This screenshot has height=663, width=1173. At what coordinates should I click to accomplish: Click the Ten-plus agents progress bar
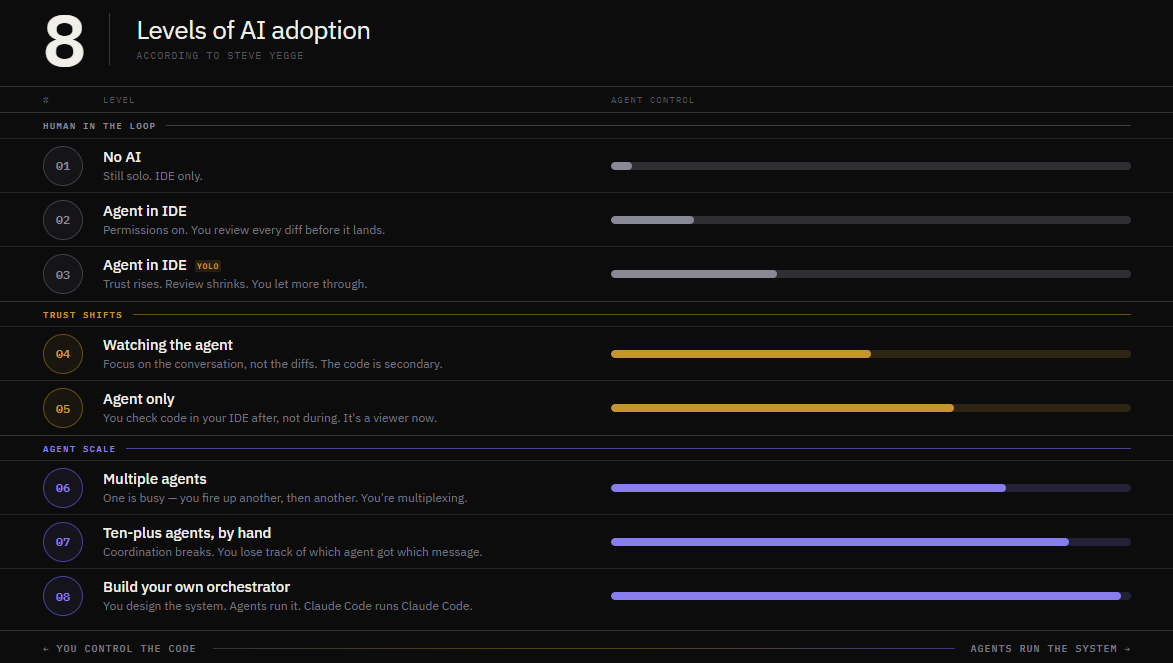pyautogui.click(x=871, y=542)
